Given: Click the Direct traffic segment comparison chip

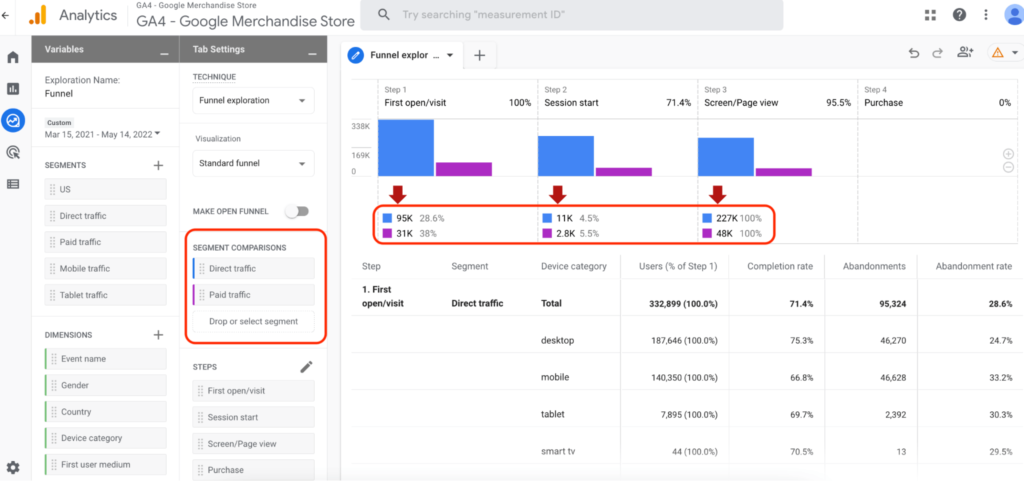Looking at the screenshot, I should 253,268.
